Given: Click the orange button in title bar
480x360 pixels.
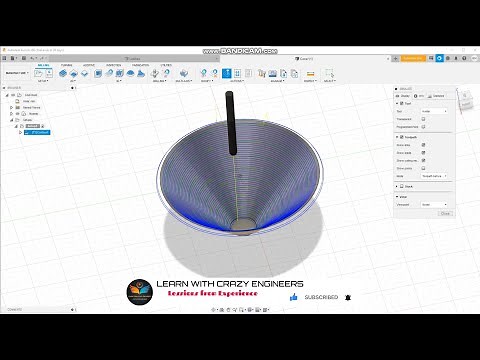Looking at the screenshot, I should click(413, 58).
